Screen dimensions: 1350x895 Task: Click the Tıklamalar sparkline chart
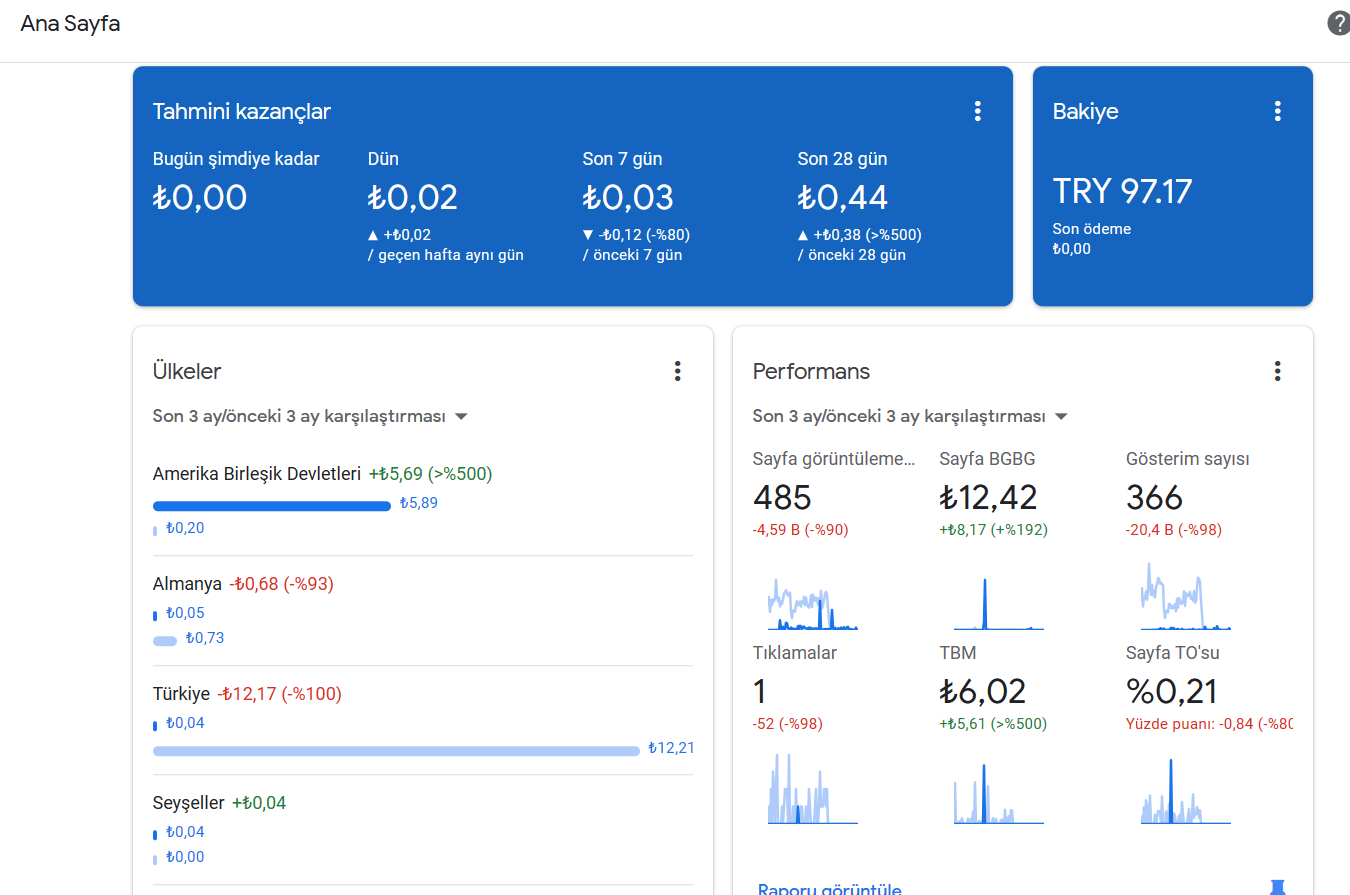pyautogui.click(x=813, y=788)
